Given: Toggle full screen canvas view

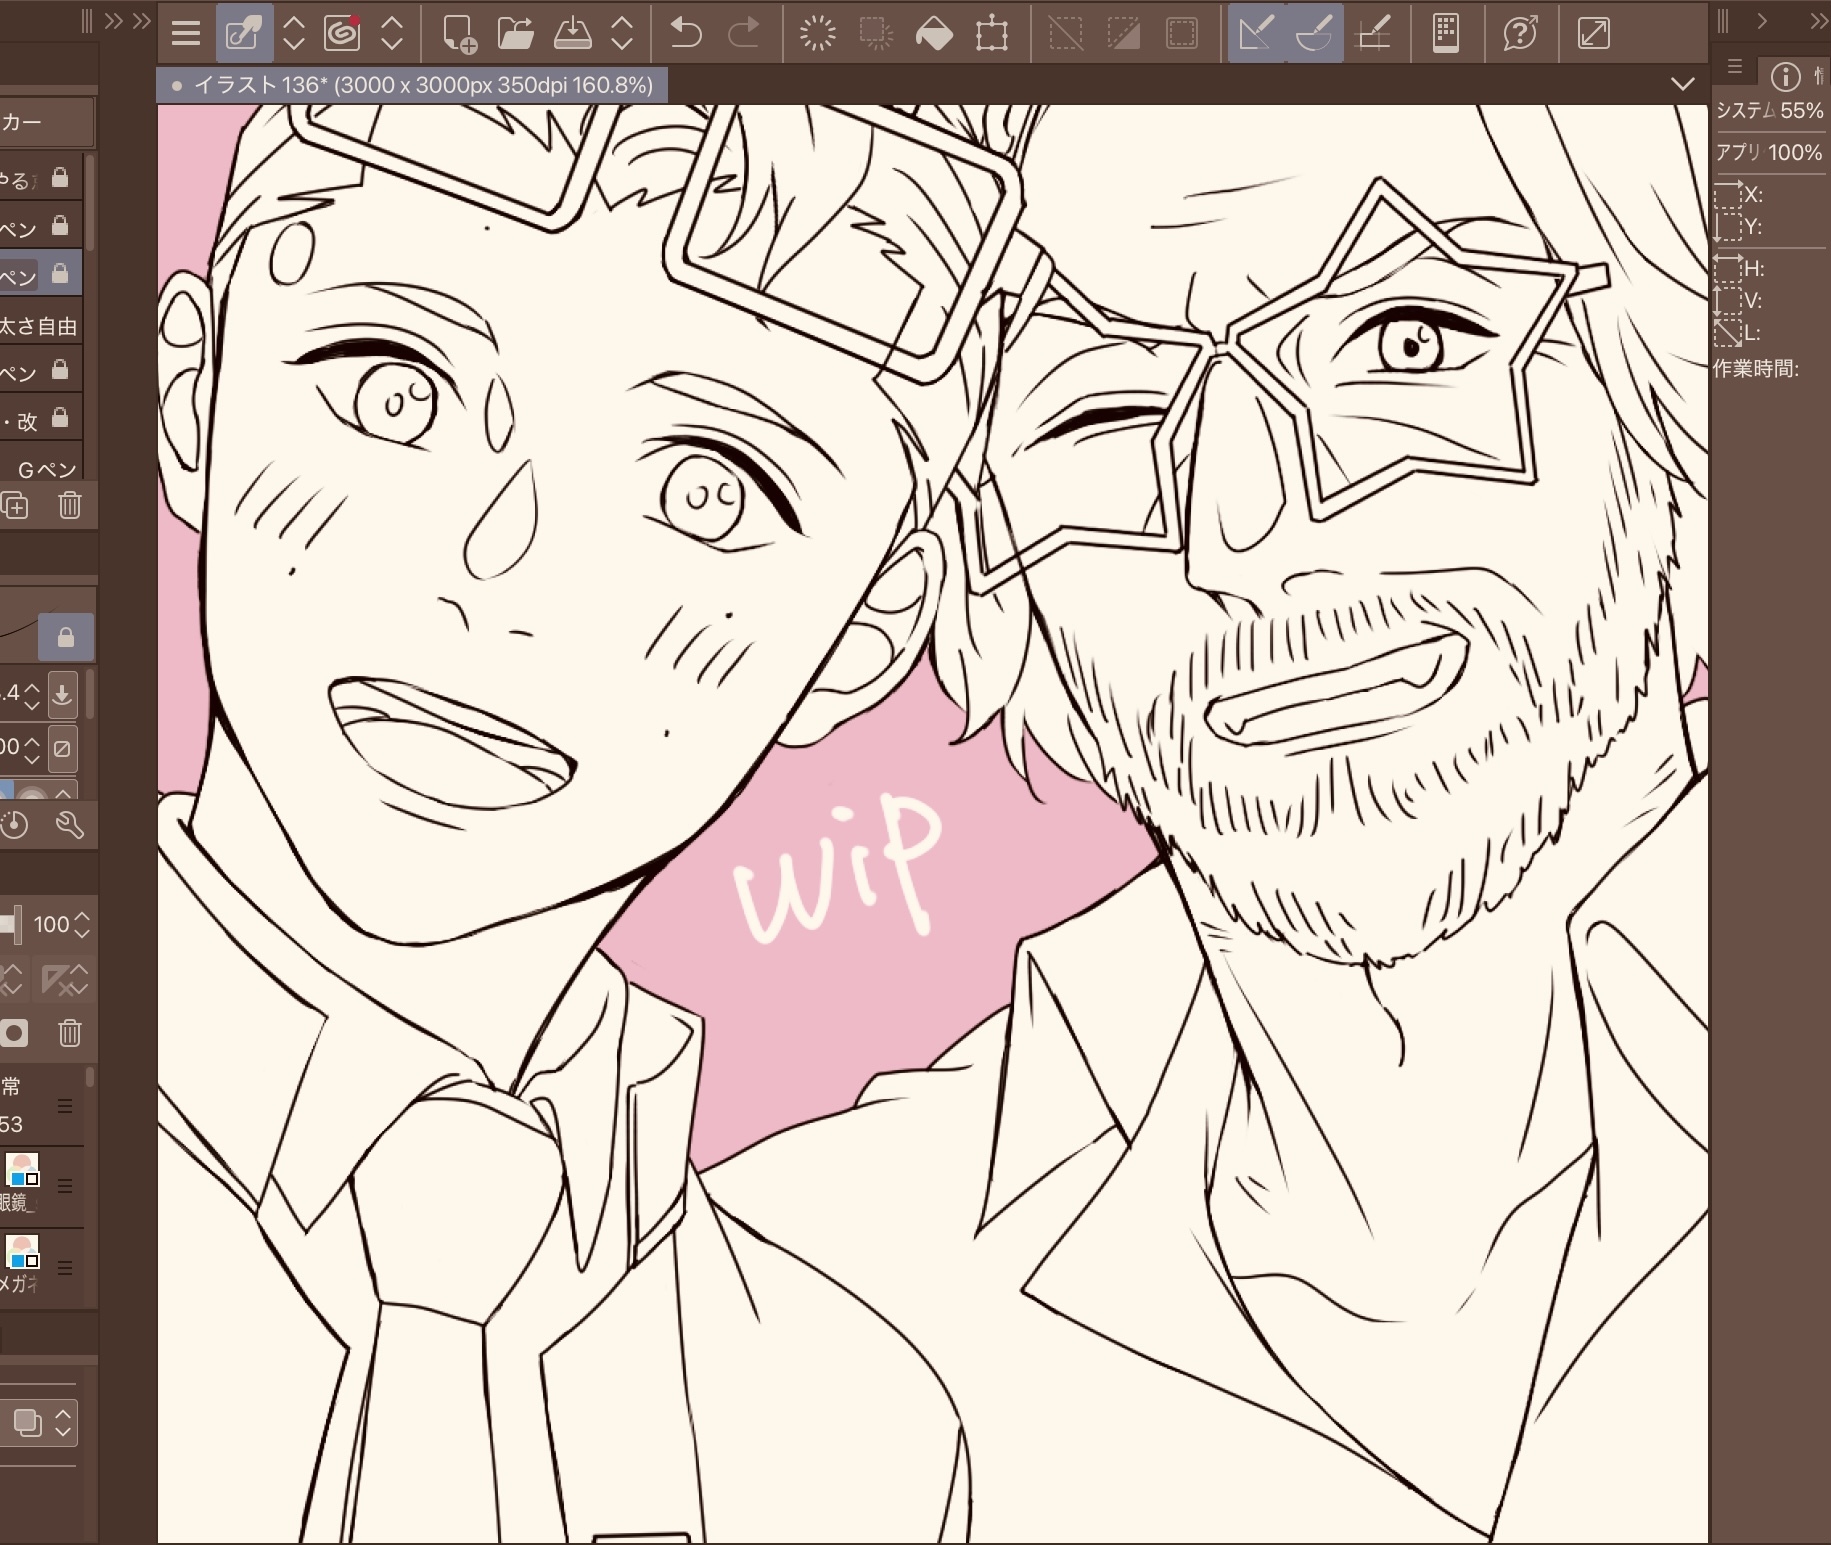Looking at the screenshot, I should 1593,33.
